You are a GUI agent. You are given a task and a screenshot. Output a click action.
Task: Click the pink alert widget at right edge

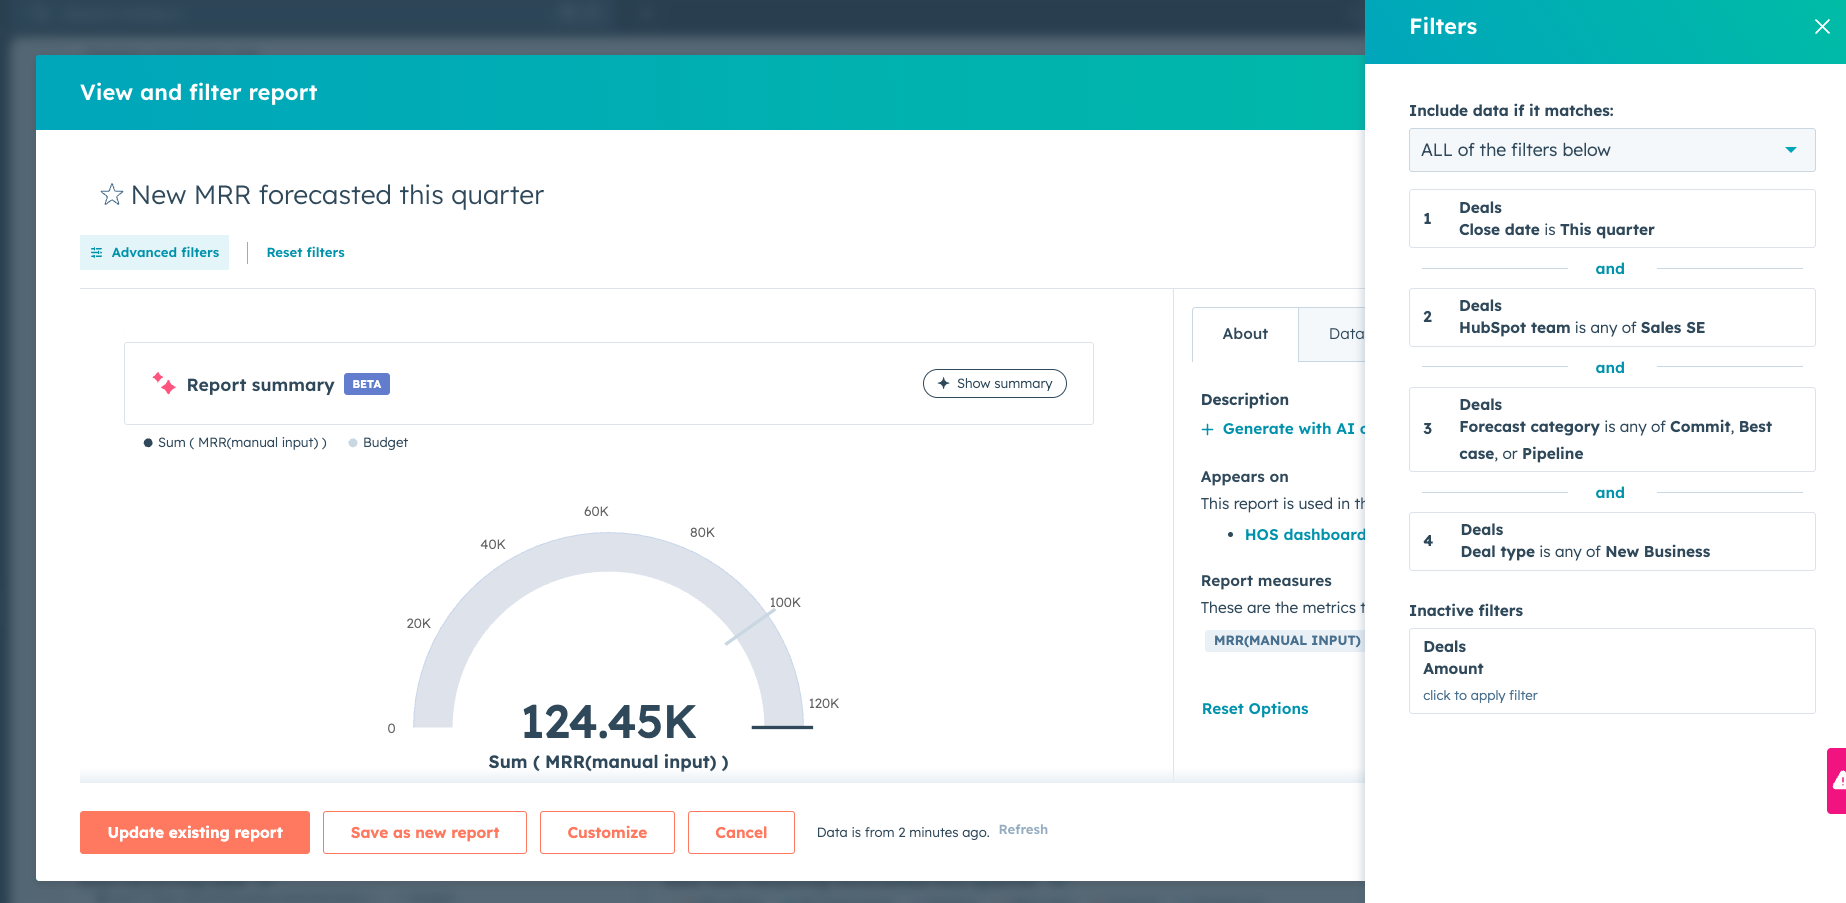pyautogui.click(x=1837, y=781)
